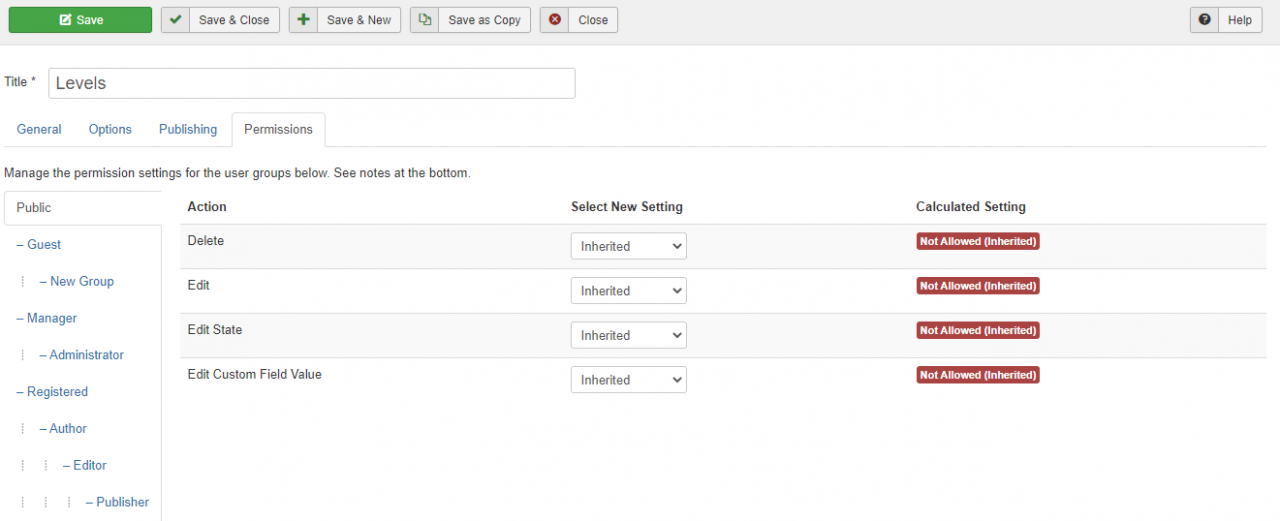
Task: Select the Administrator user group
Action: [x=87, y=355]
